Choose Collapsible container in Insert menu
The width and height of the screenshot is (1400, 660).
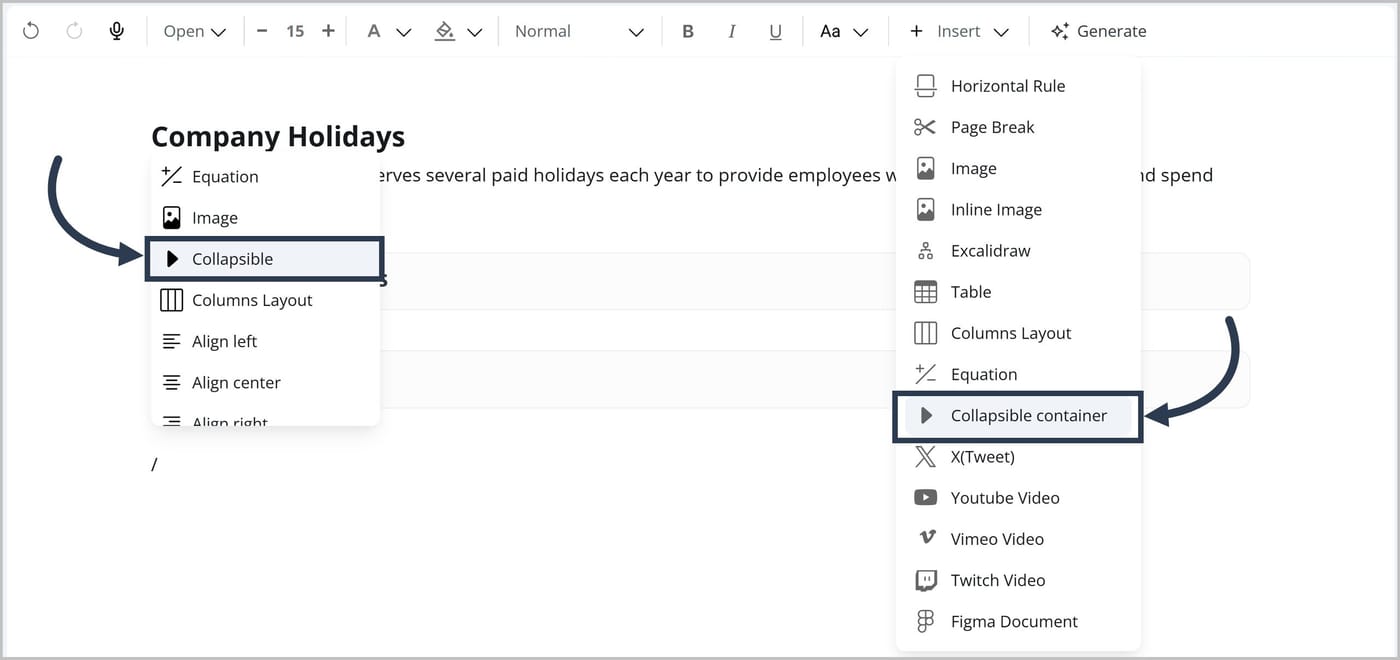1018,415
